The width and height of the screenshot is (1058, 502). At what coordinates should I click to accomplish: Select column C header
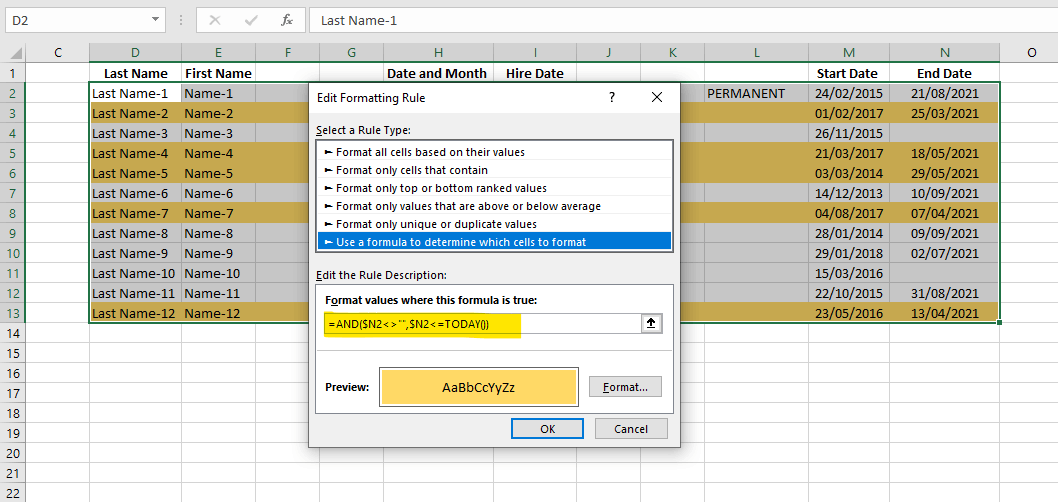pyautogui.click(x=57, y=53)
